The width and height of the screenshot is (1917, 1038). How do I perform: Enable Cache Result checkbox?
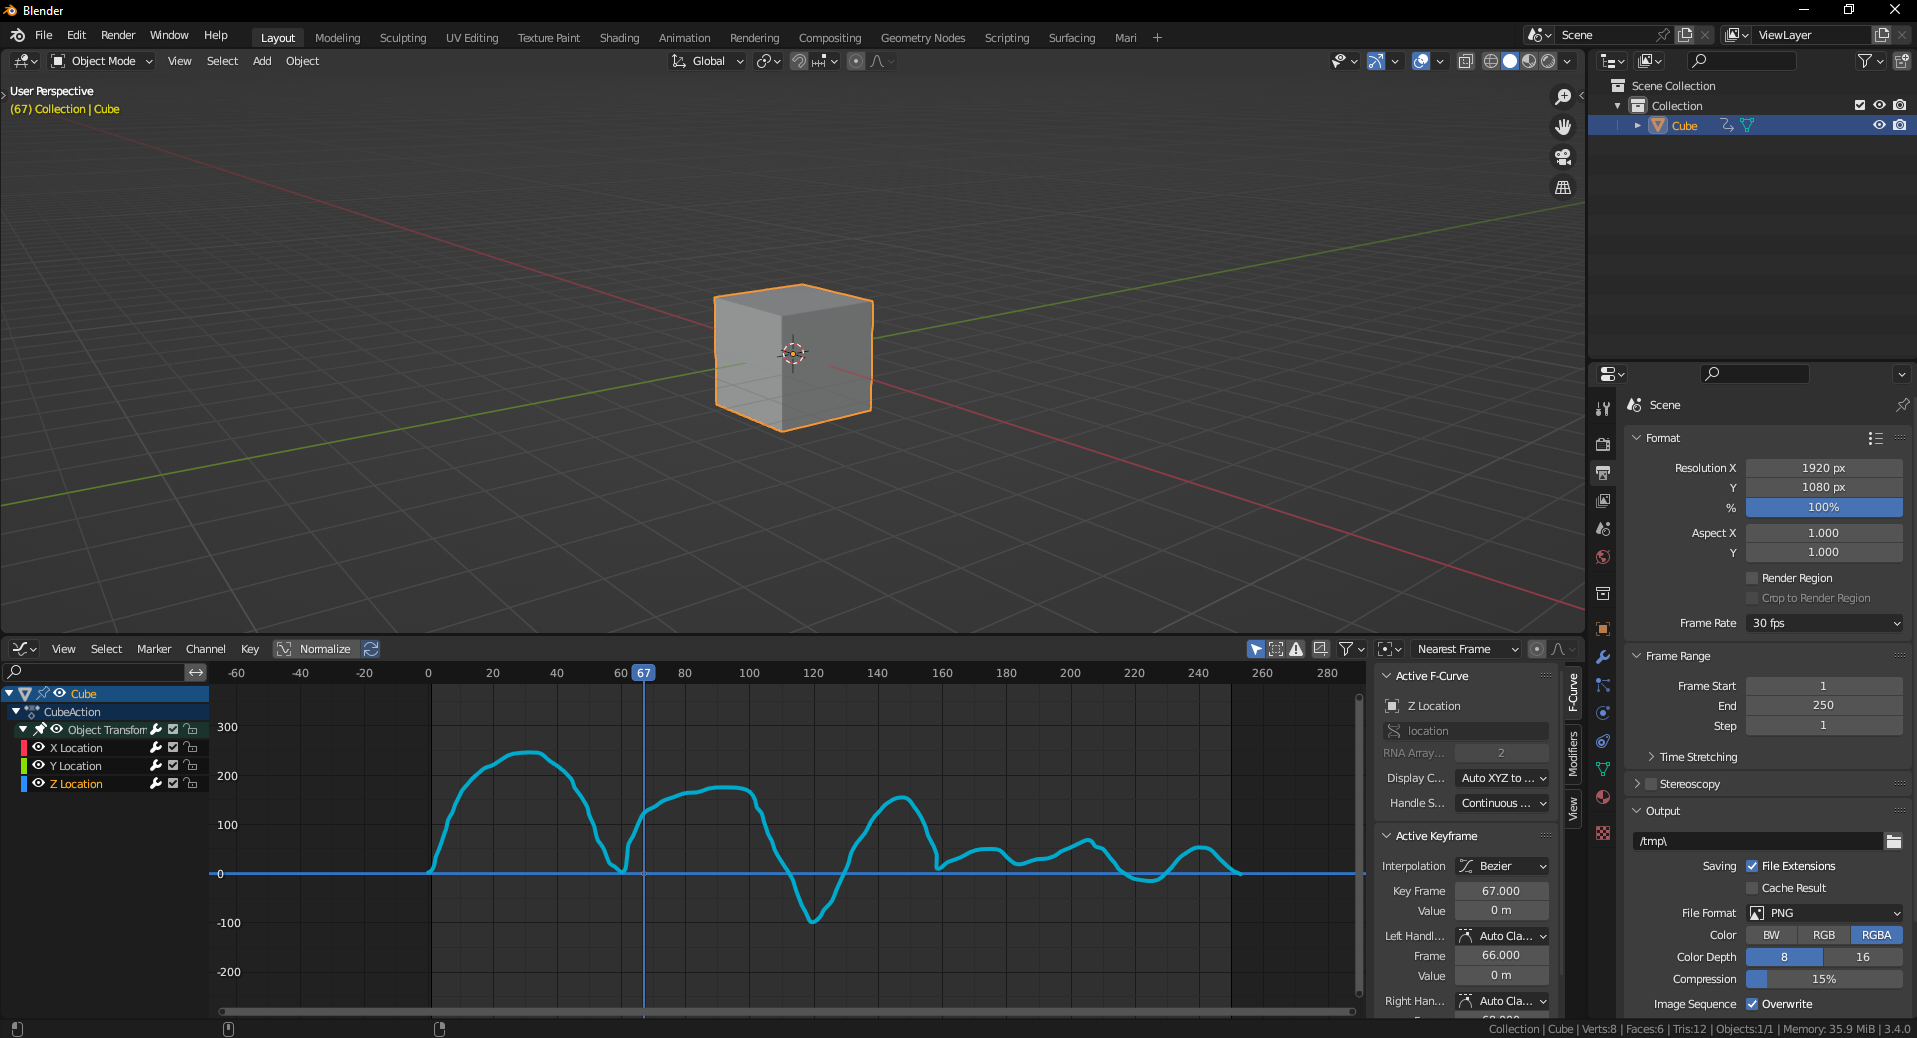(1752, 888)
